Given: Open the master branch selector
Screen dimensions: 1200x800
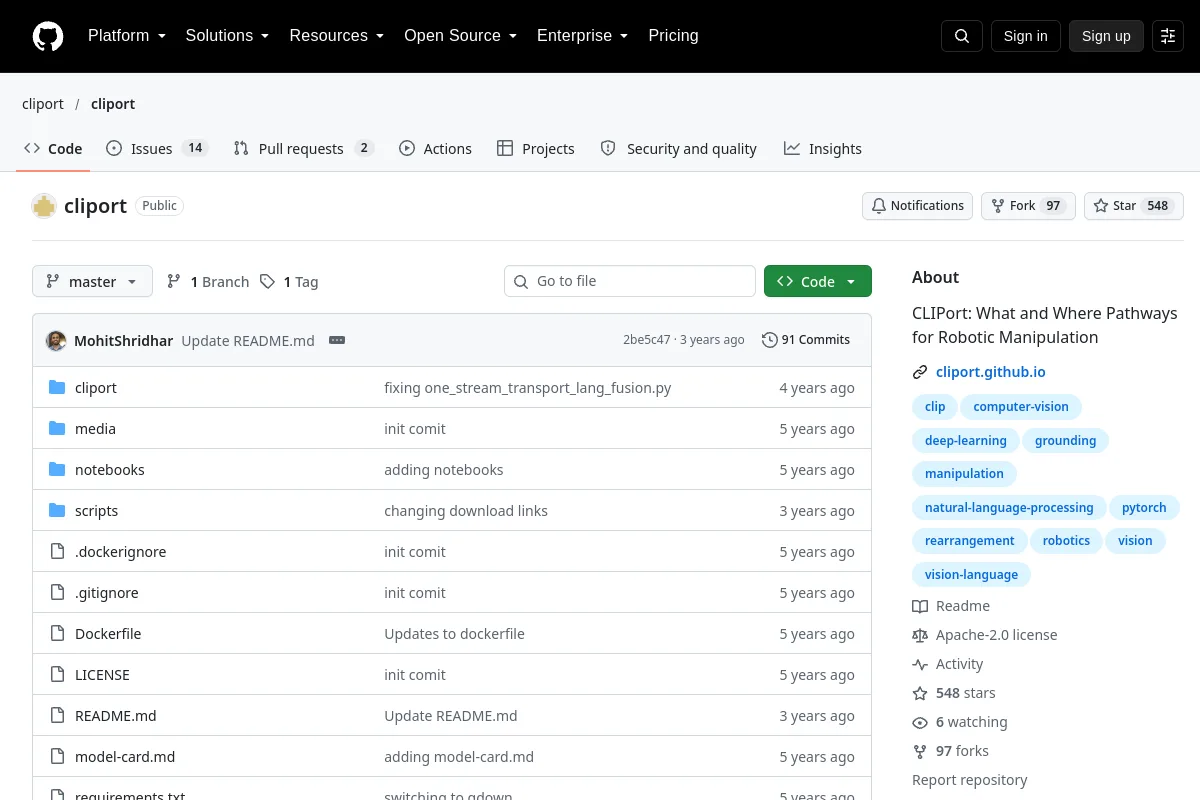Looking at the screenshot, I should [x=92, y=281].
